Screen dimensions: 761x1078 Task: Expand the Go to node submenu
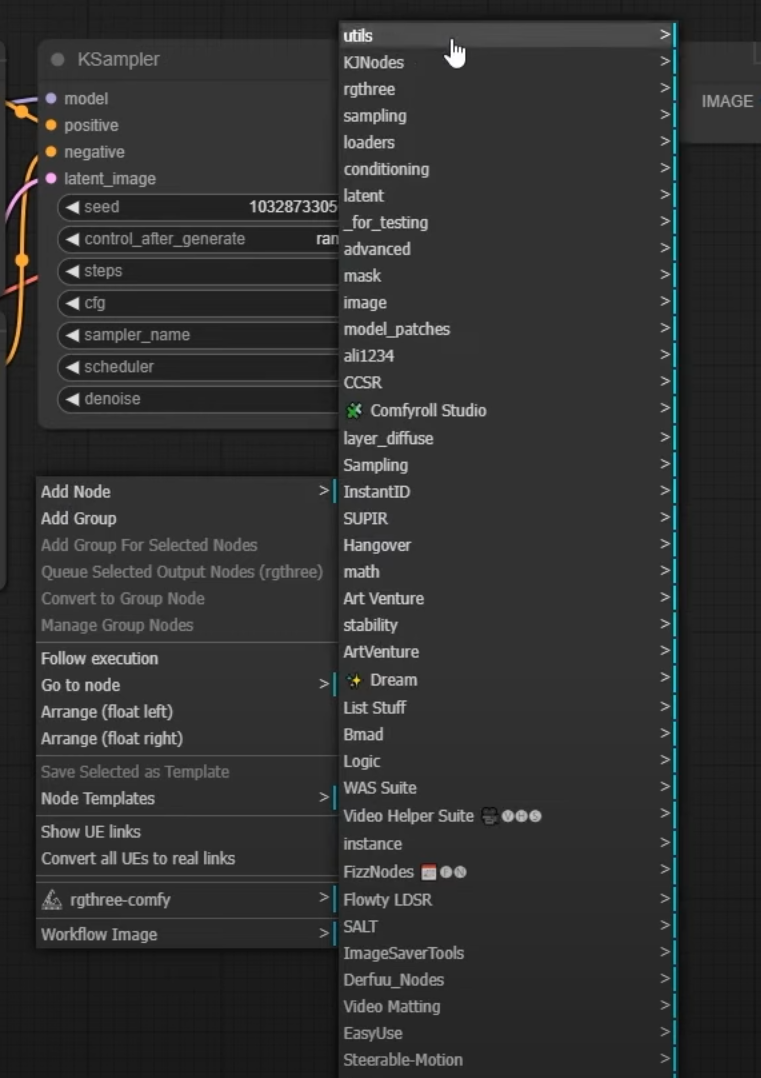(x=186, y=685)
